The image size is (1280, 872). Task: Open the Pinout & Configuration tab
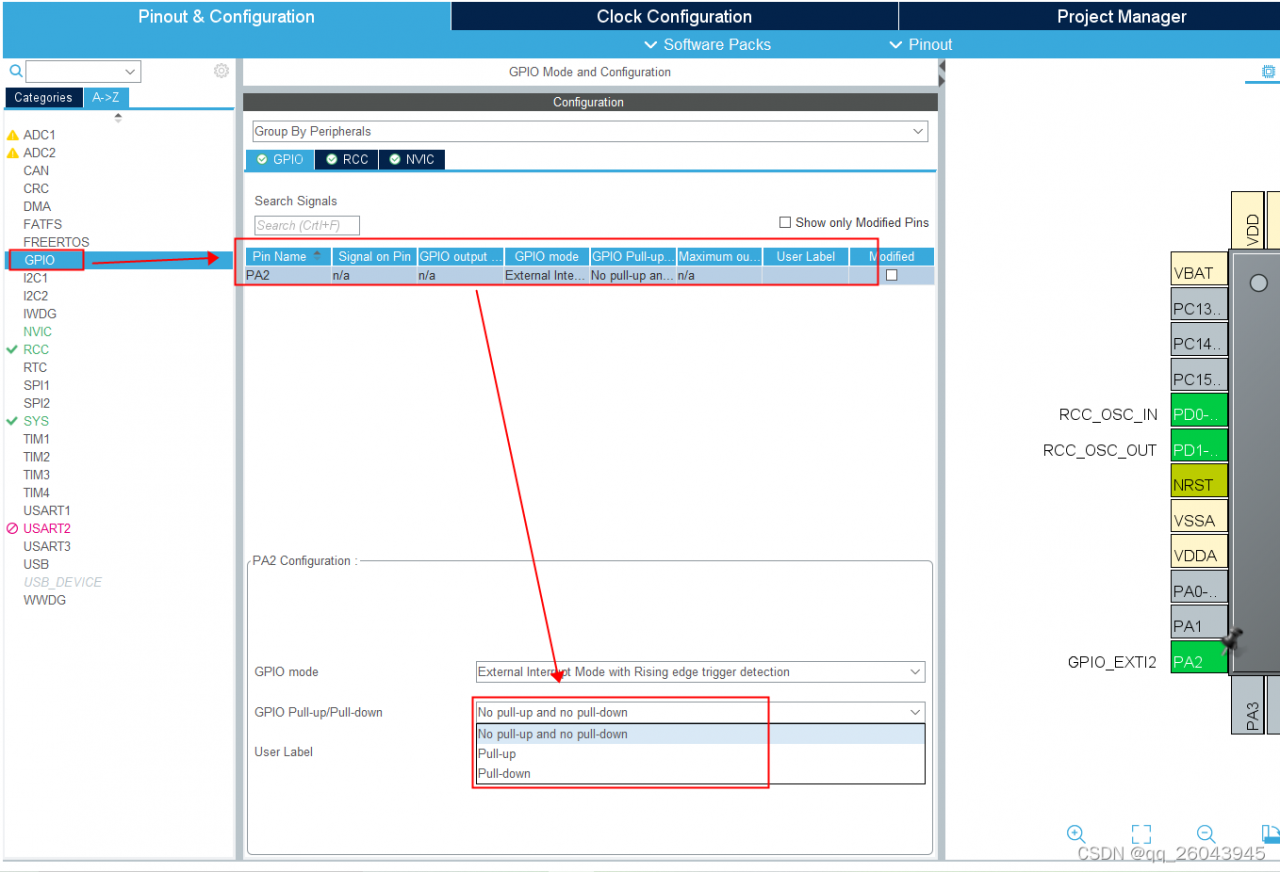(226, 16)
